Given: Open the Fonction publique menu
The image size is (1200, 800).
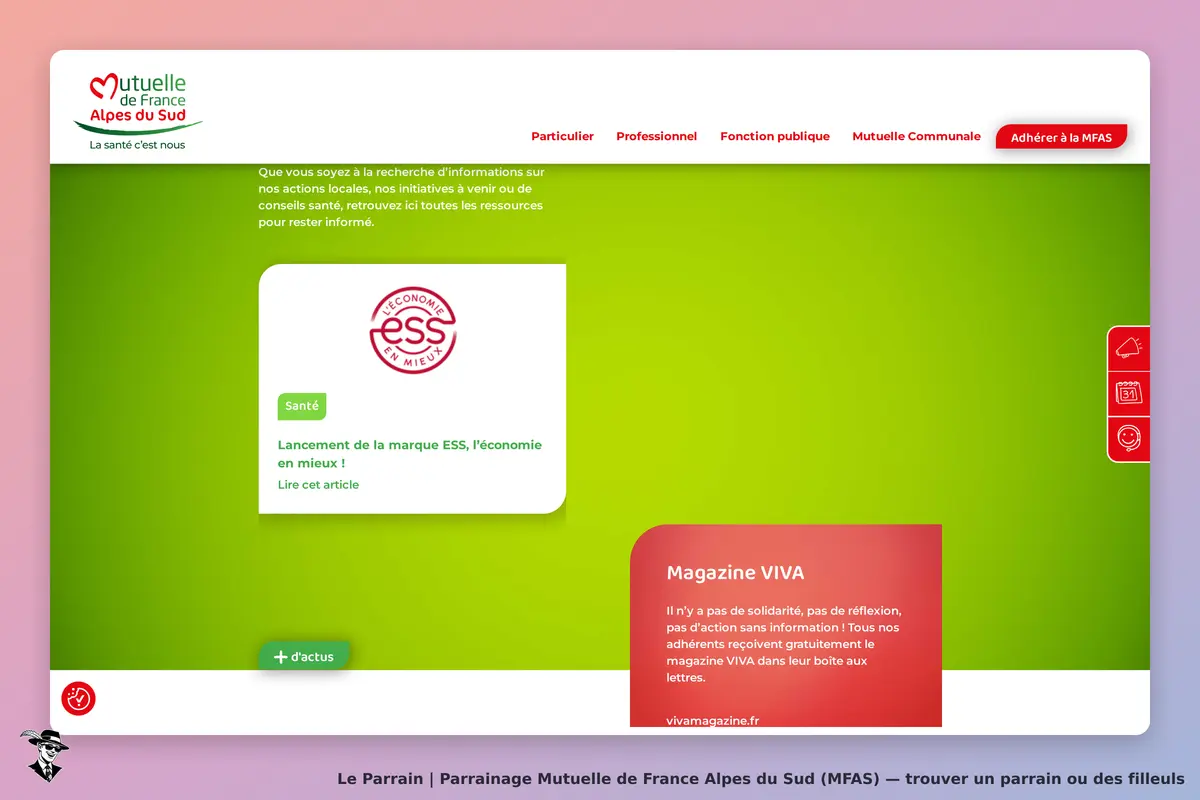Looking at the screenshot, I should point(775,136).
